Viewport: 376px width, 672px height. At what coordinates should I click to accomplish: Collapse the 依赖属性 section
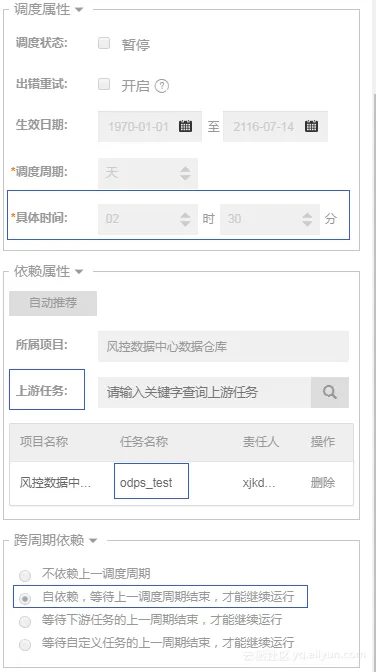tap(79, 272)
